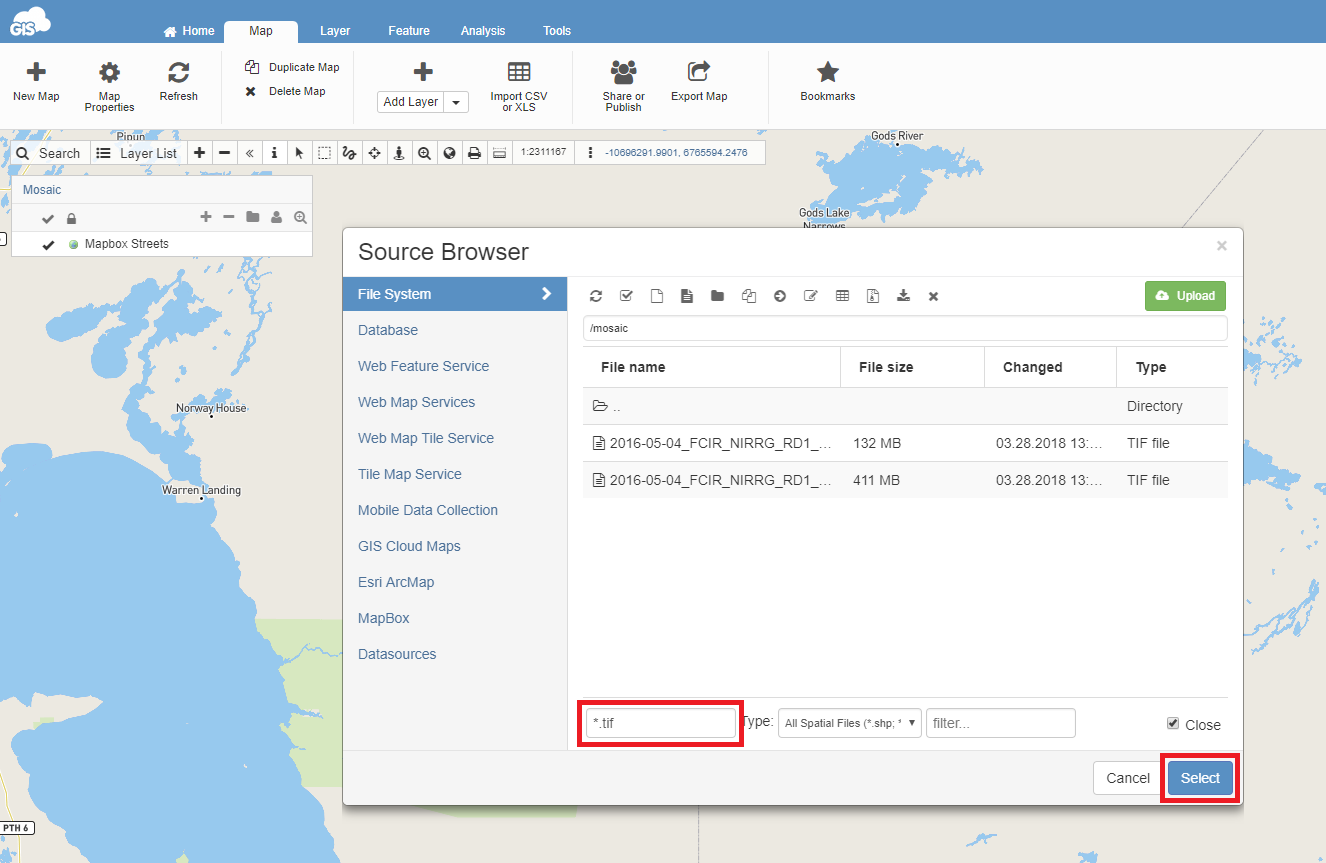This screenshot has width=1326, height=863.
Task: Click the folder icon in layer panel
Action: coord(252,217)
